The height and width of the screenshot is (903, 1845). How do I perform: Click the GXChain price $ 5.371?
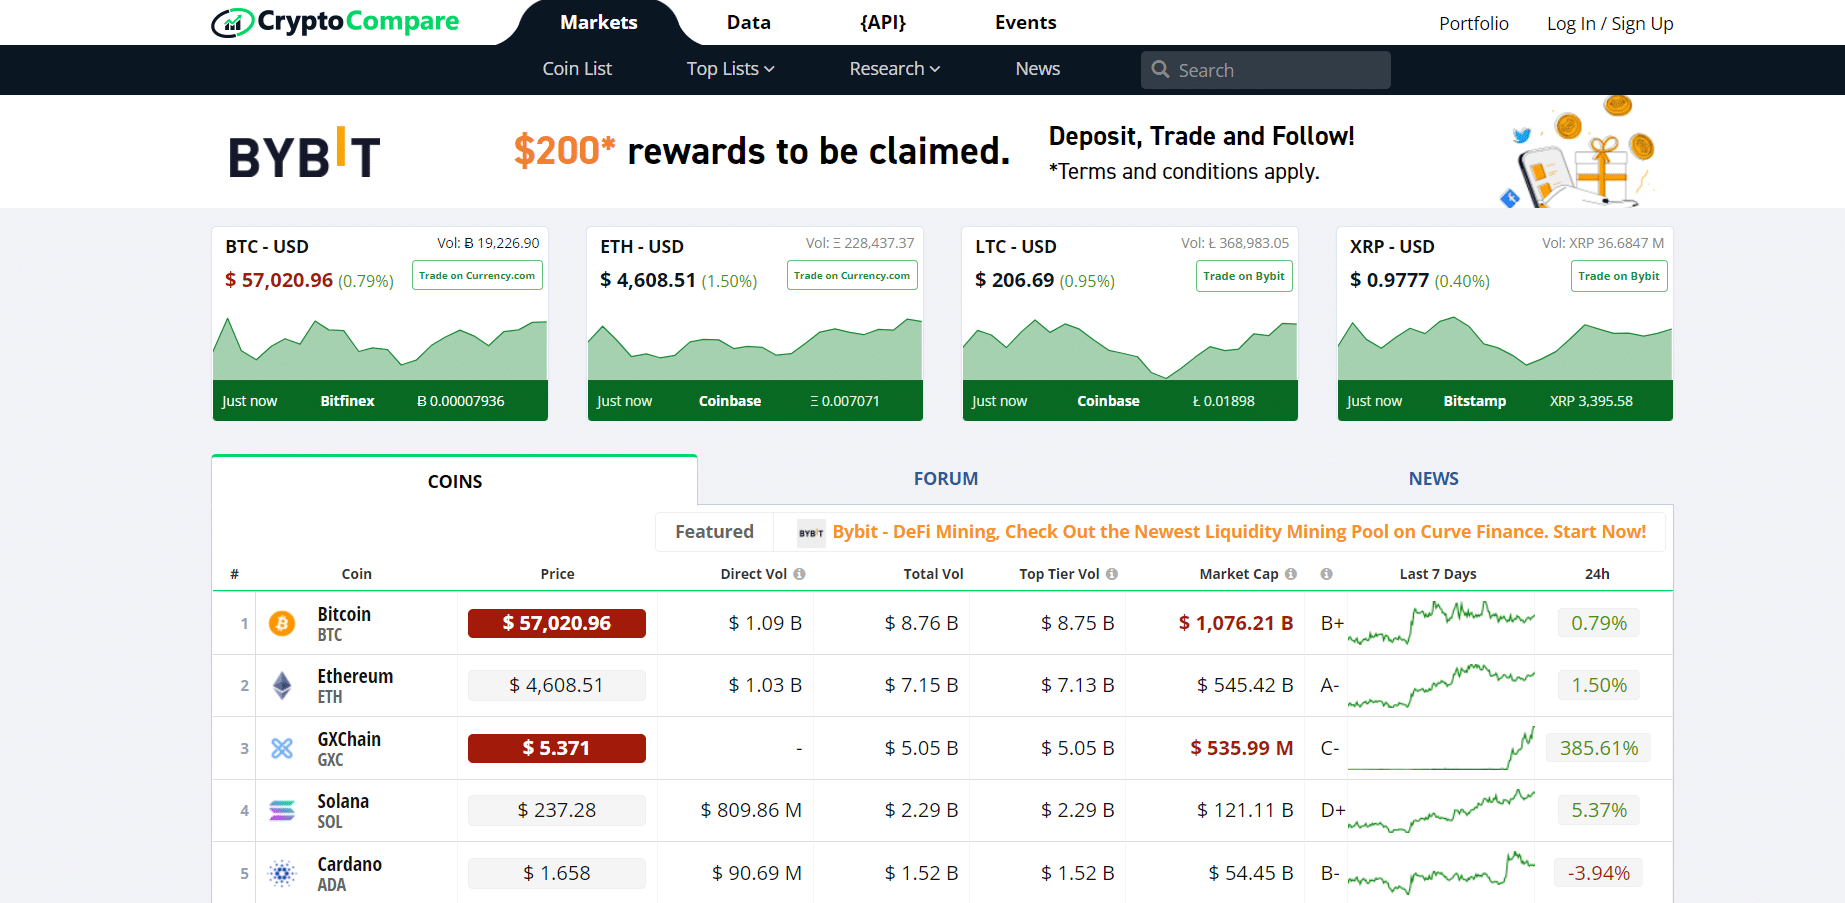(x=557, y=748)
